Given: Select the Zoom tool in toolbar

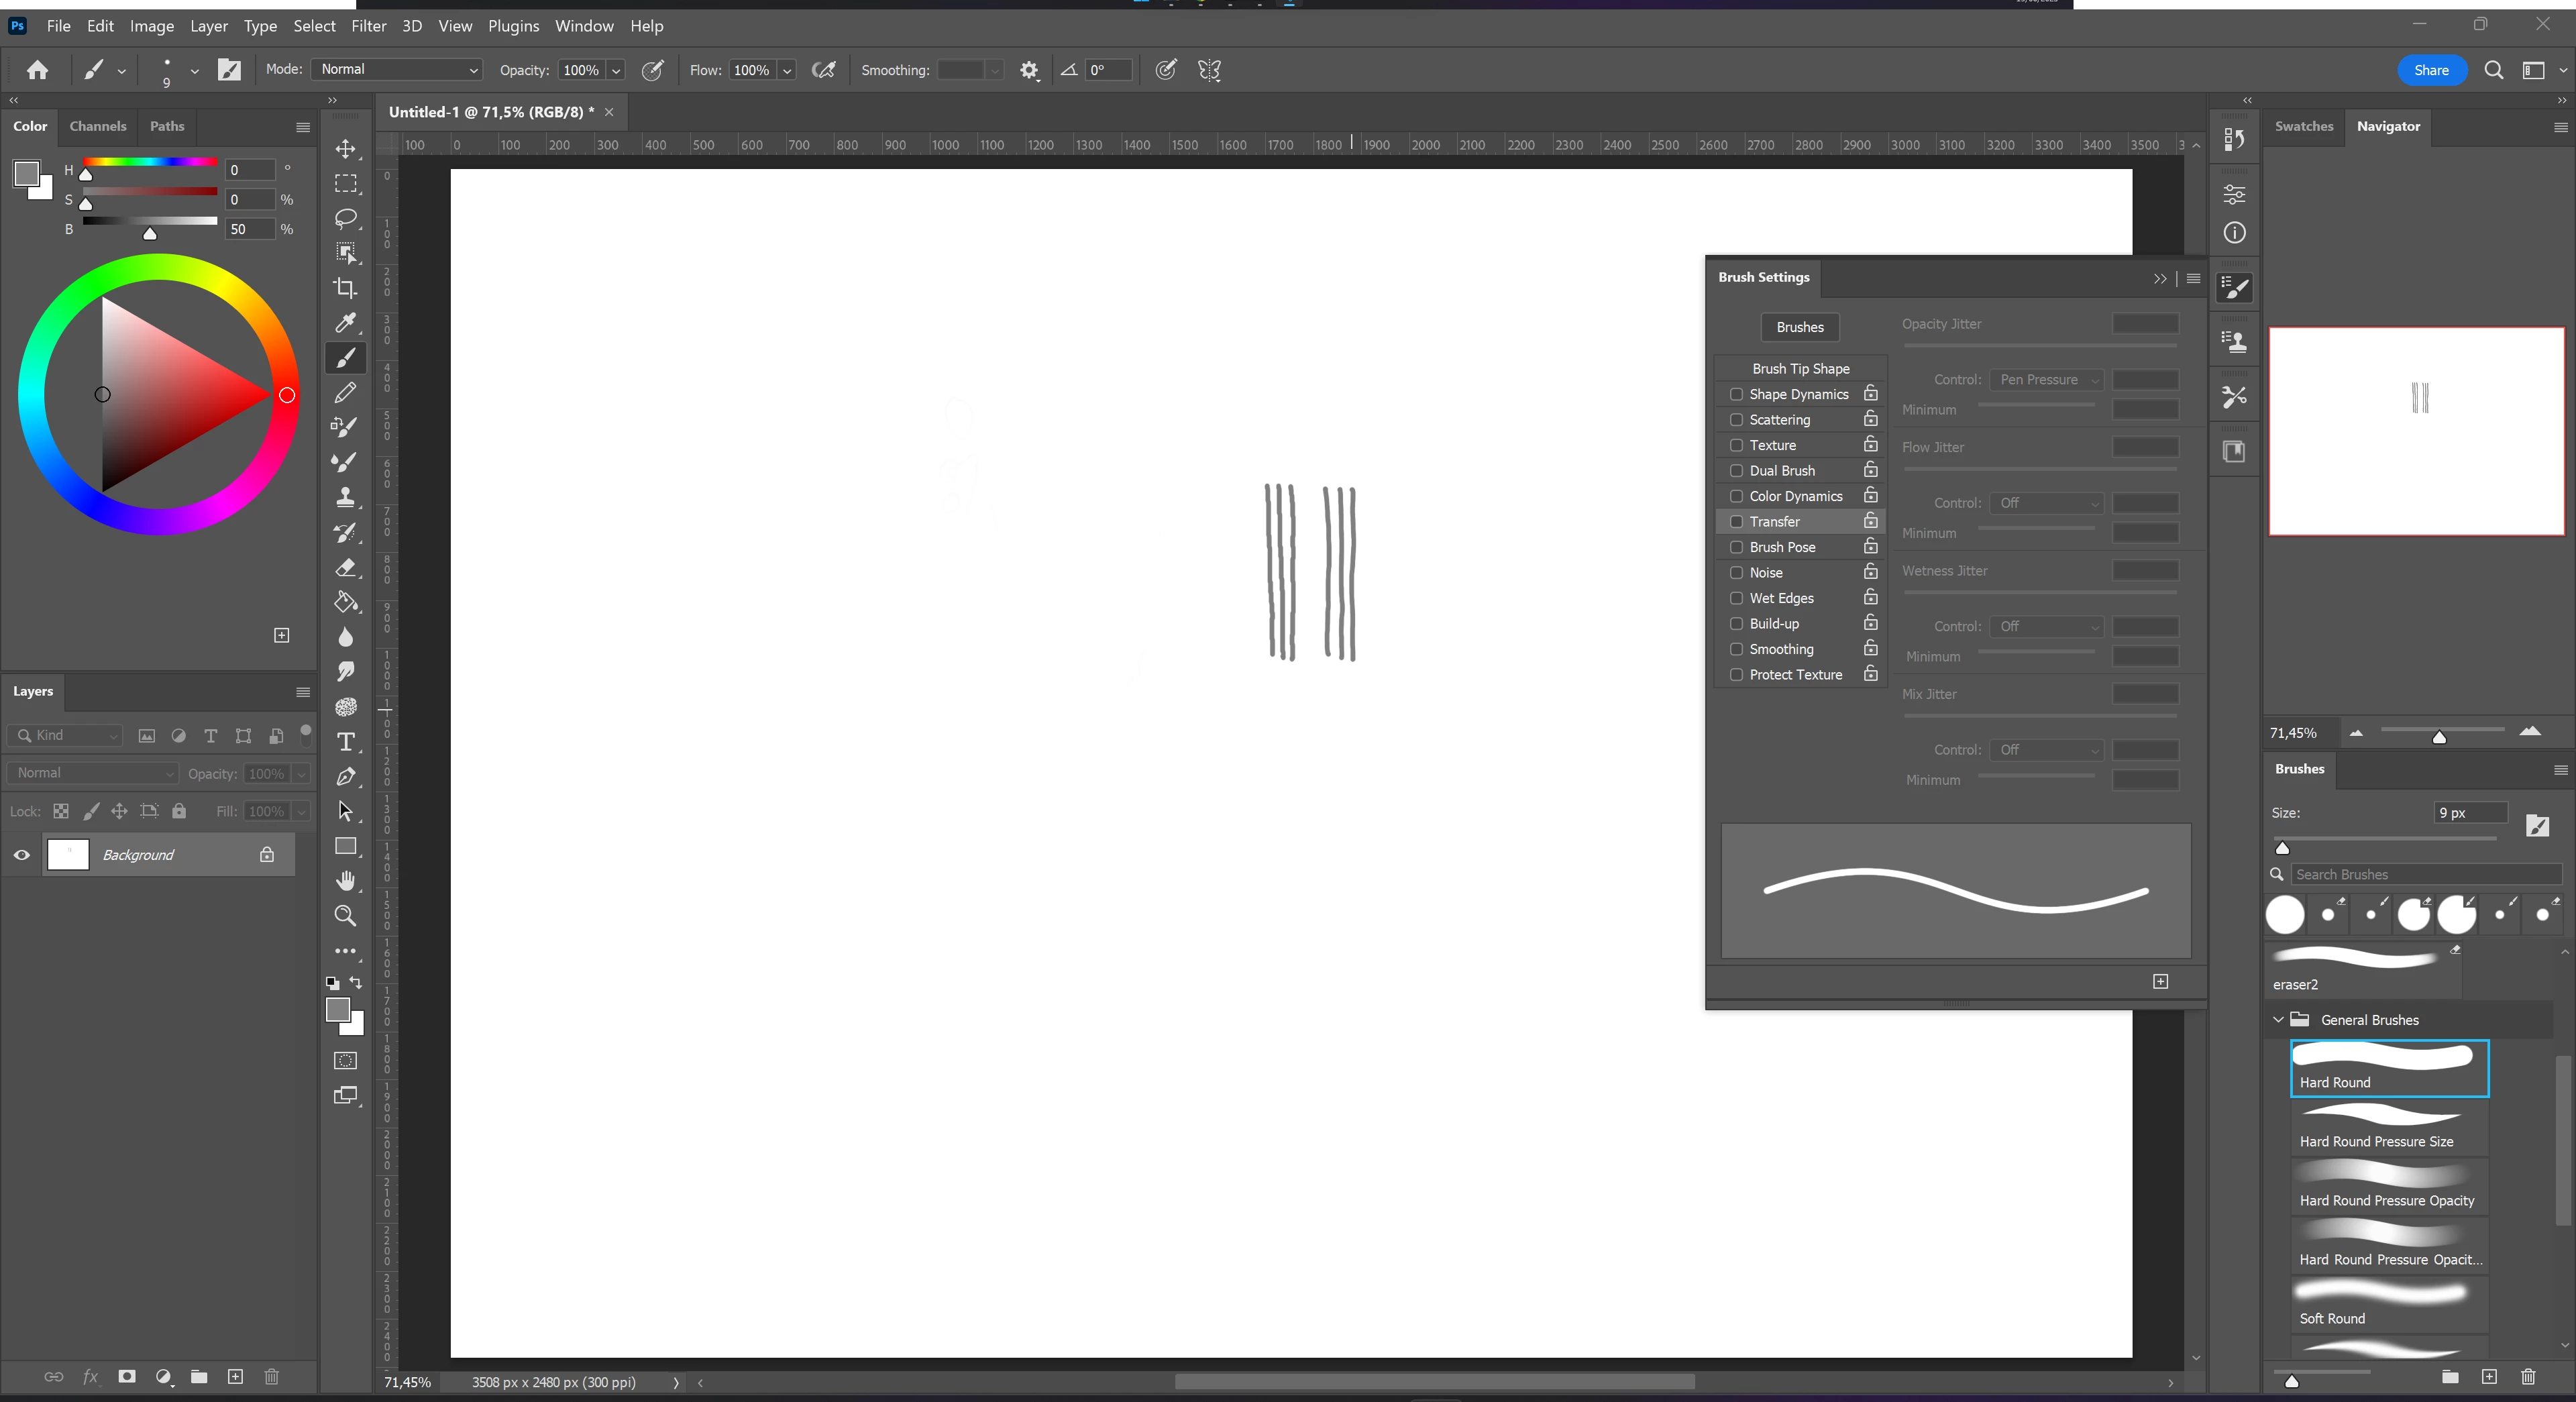Looking at the screenshot, I should 345,915.
